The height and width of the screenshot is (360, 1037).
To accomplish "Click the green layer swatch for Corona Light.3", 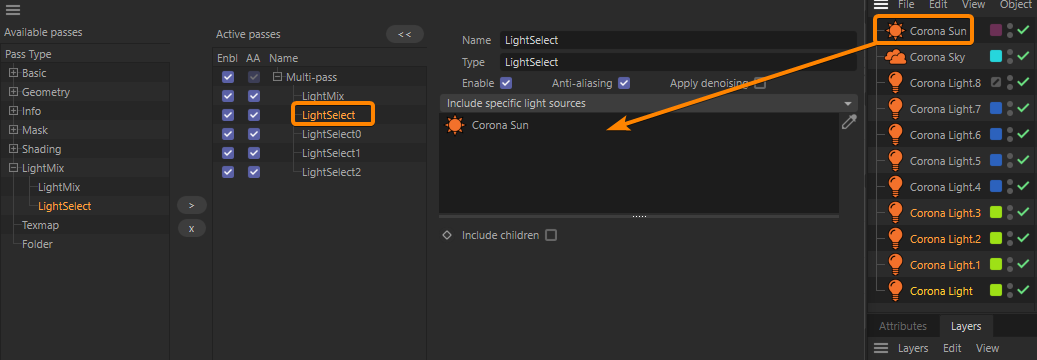I will pyautogui.click(x=995, y=213).
